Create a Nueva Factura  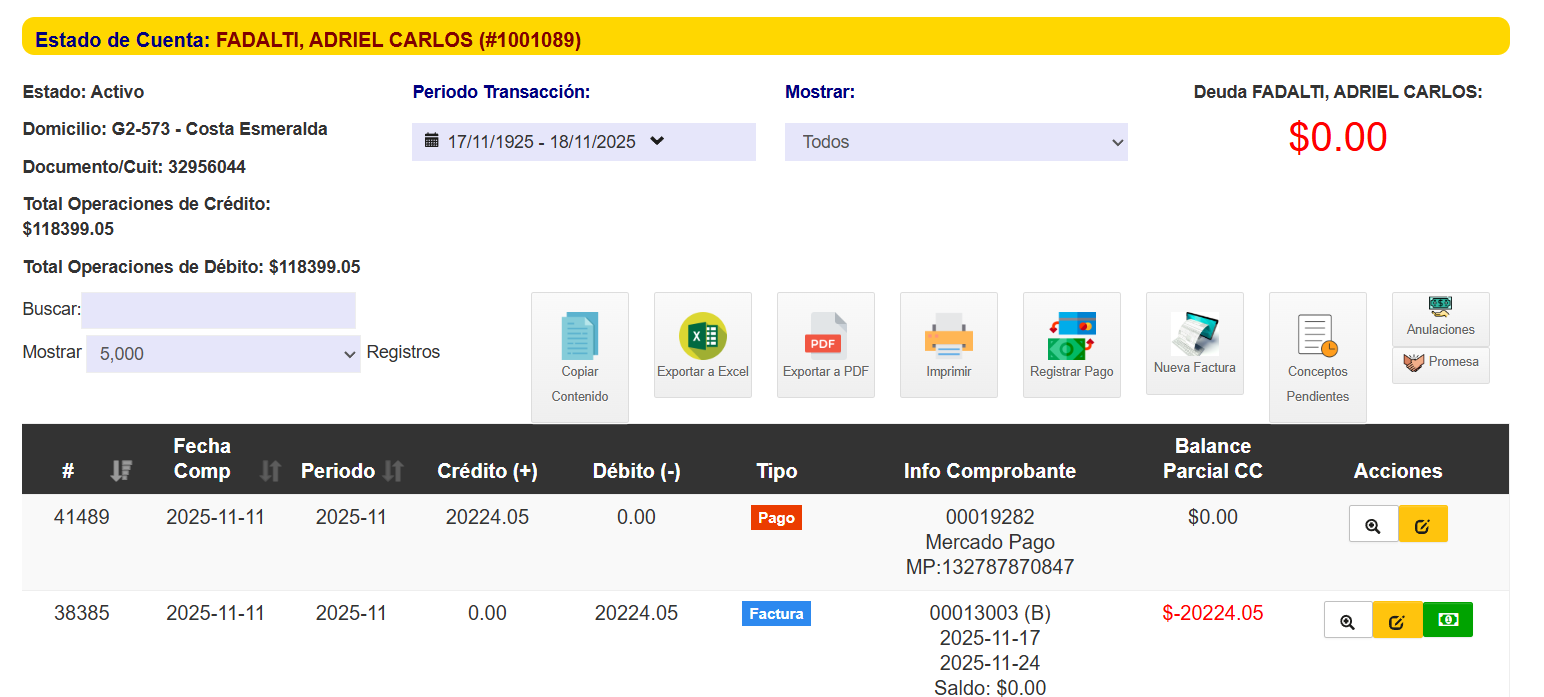[1195, 343]
